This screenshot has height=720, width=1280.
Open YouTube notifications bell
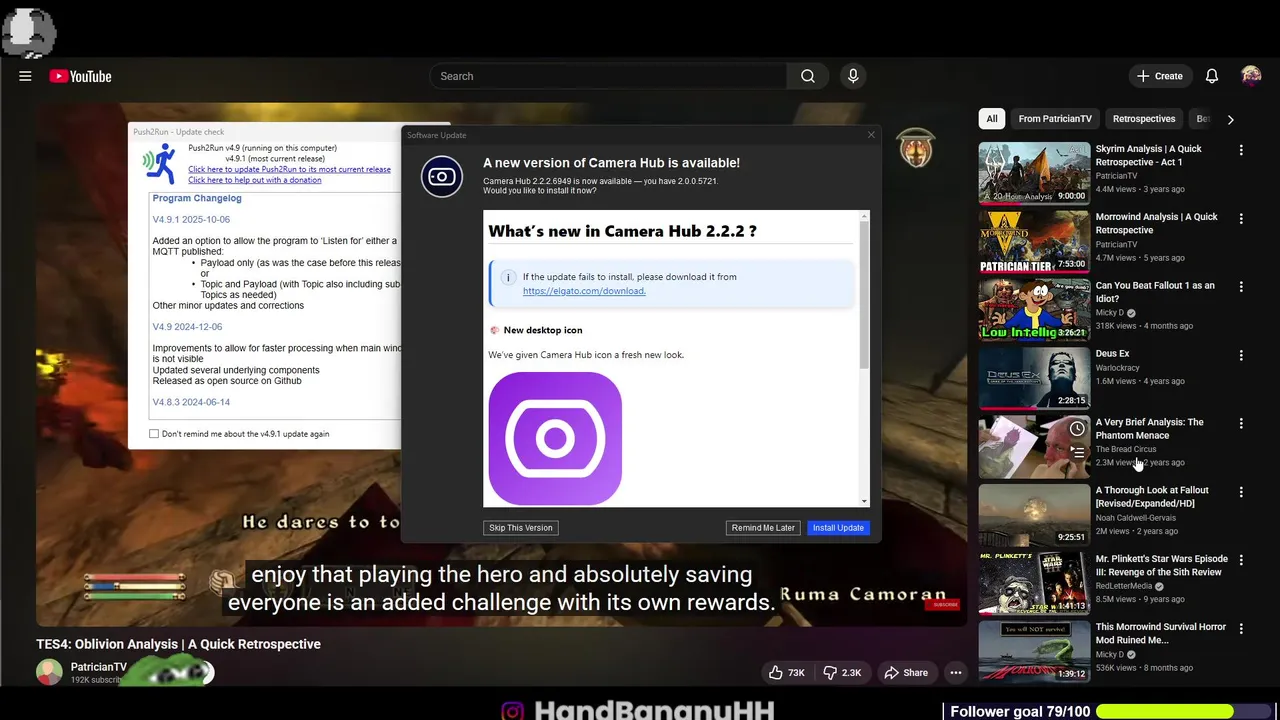(1212, 76)
